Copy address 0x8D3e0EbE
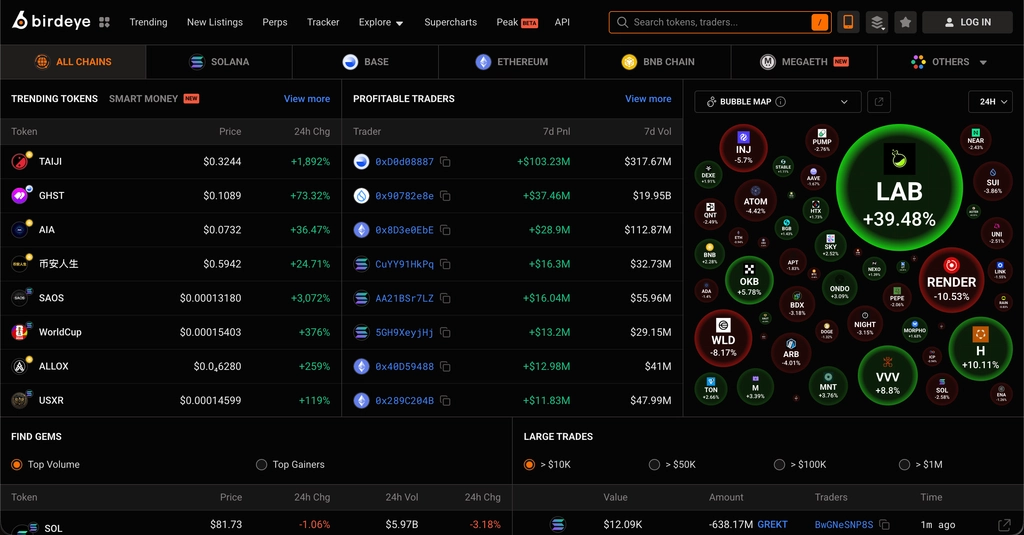The height and width of the screenshot is (535, 1024). click(445, 230)
